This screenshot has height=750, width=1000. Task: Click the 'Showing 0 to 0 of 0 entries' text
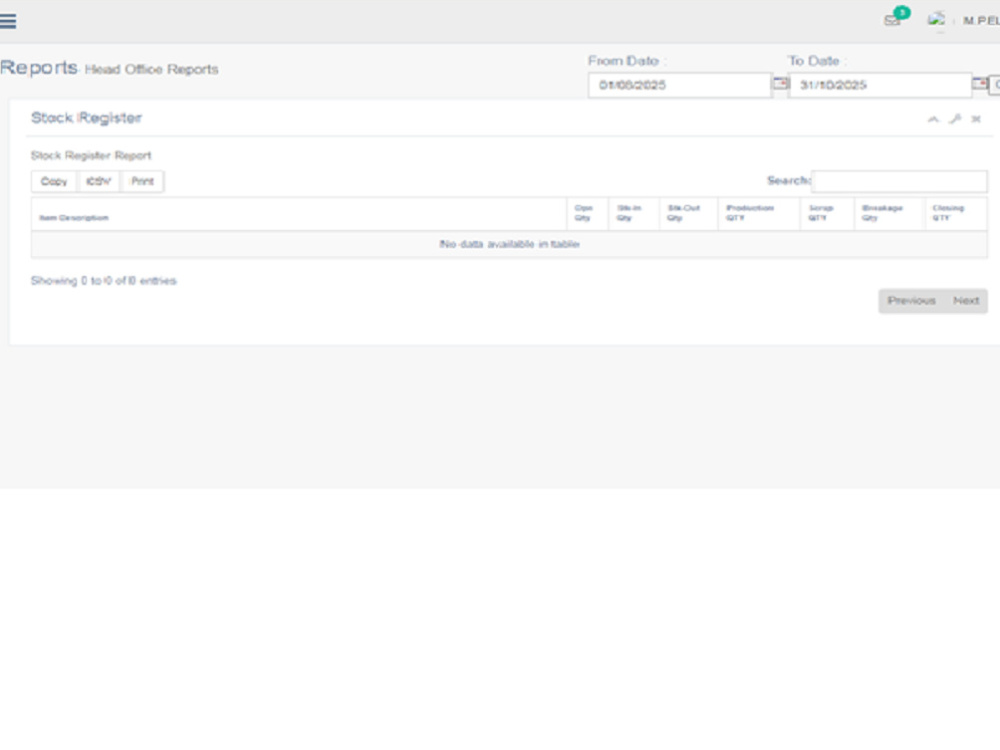pyautogui.click(x=103, y=281)
